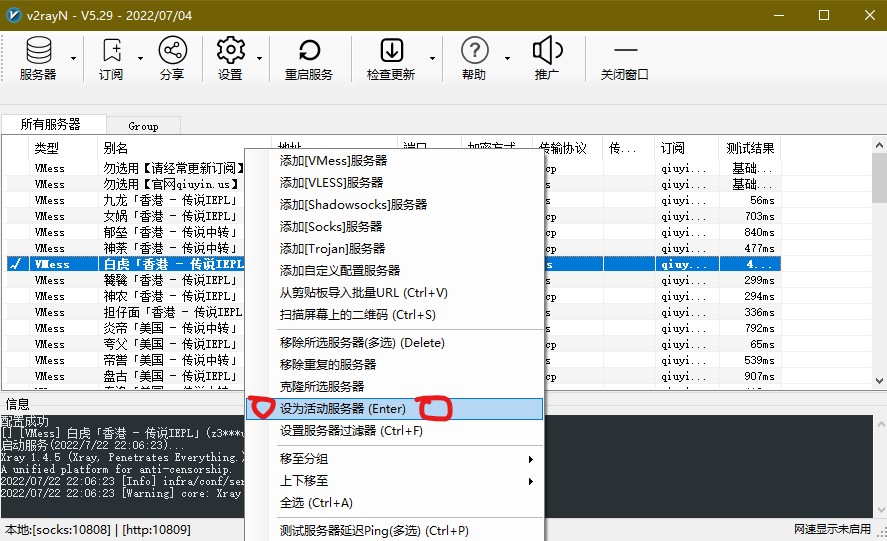Choose 克隆所选服务器 menu entry
This screenshot has height=541, width=887.
[x=322, y=387]
